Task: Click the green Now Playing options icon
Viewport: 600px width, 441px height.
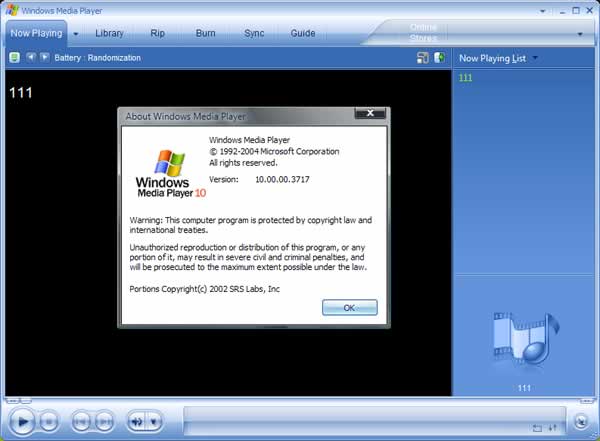Action: point(15,58)
